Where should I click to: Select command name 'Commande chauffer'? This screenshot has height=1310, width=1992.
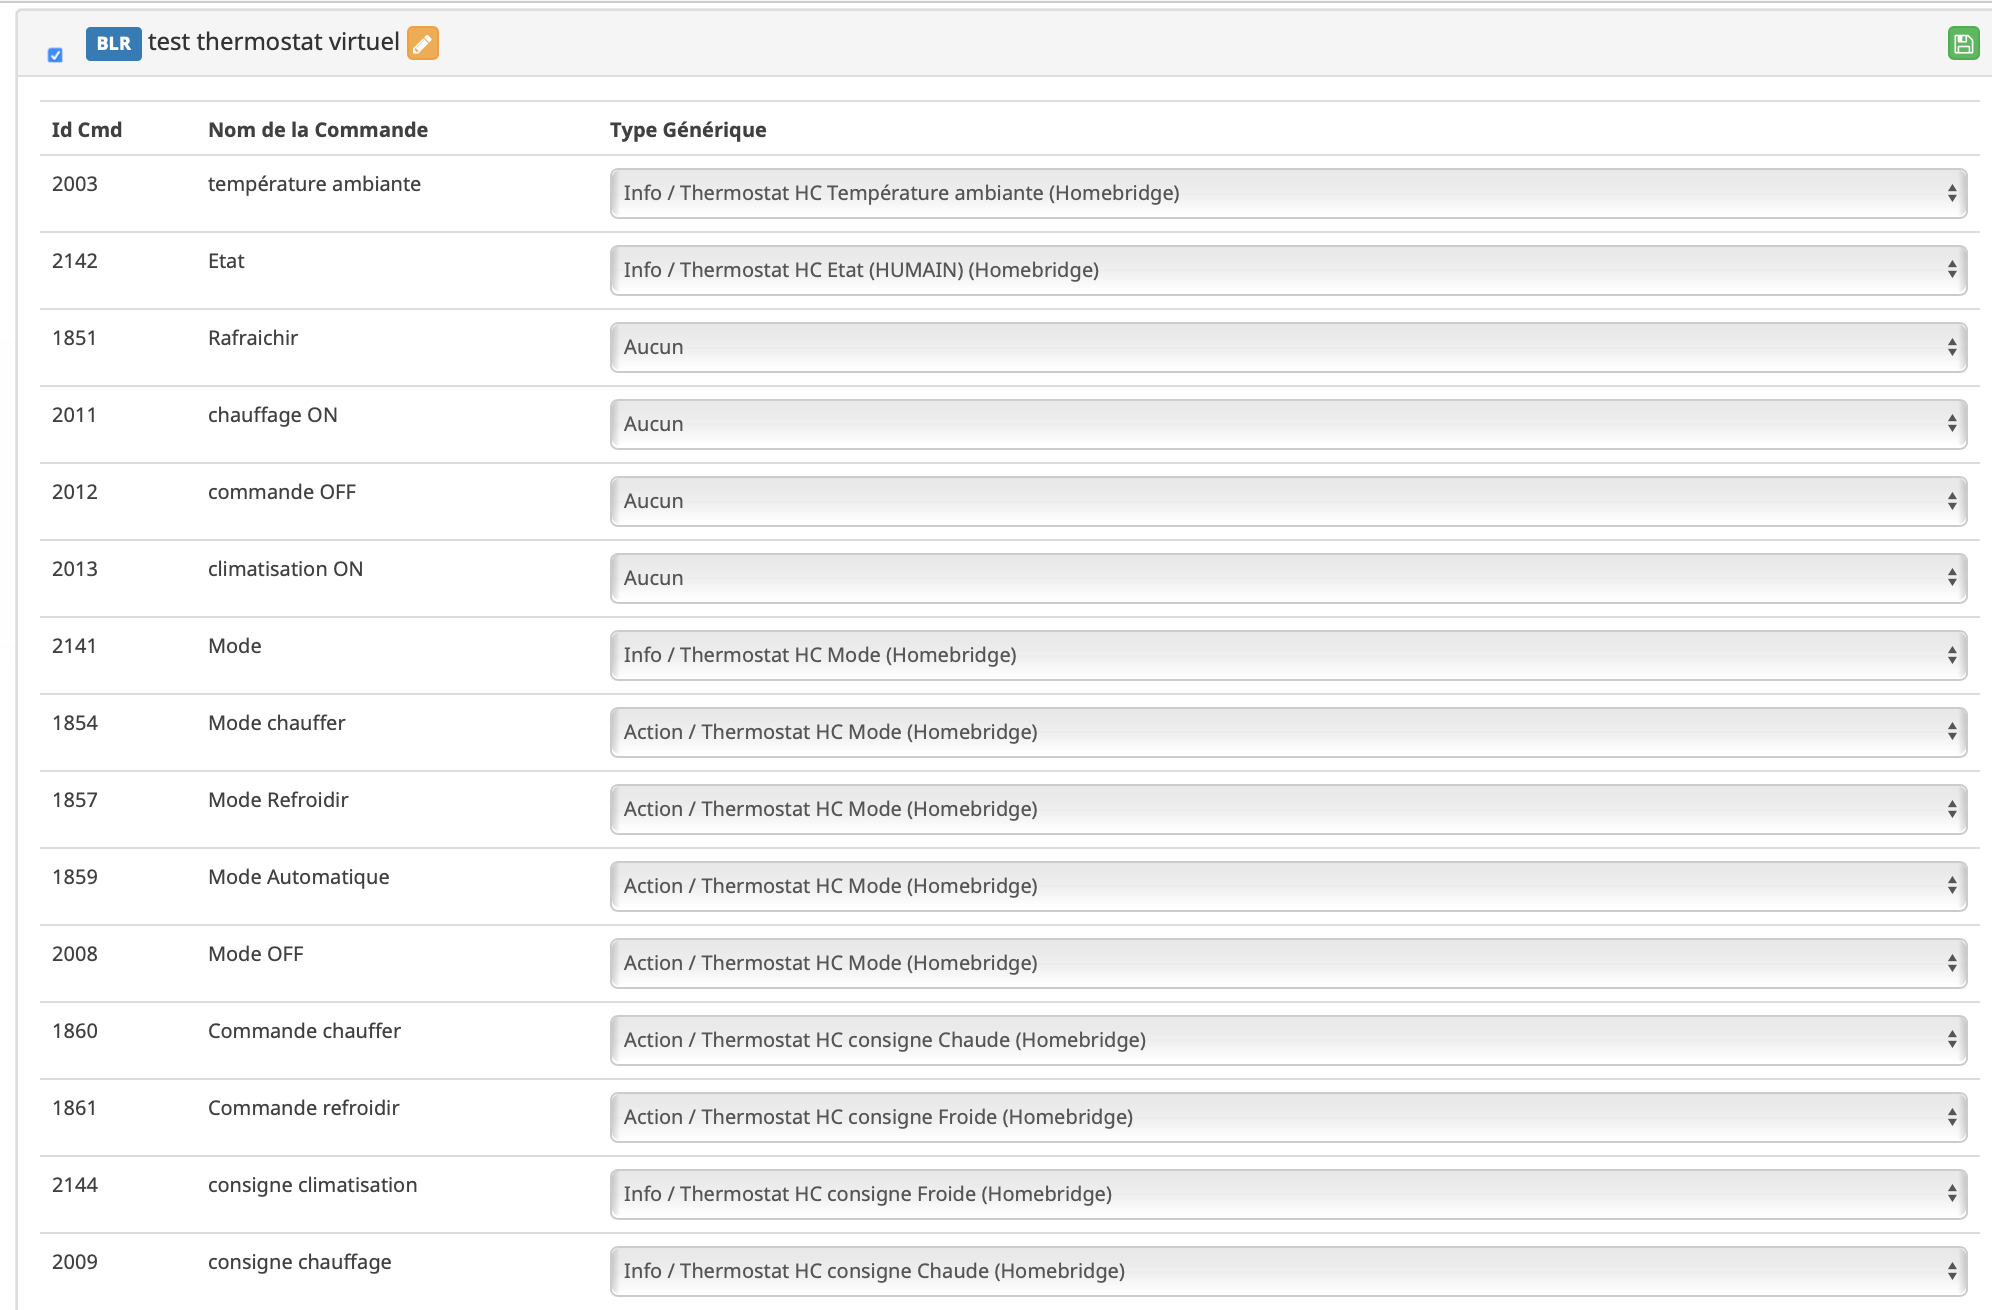coord(304,1031)
